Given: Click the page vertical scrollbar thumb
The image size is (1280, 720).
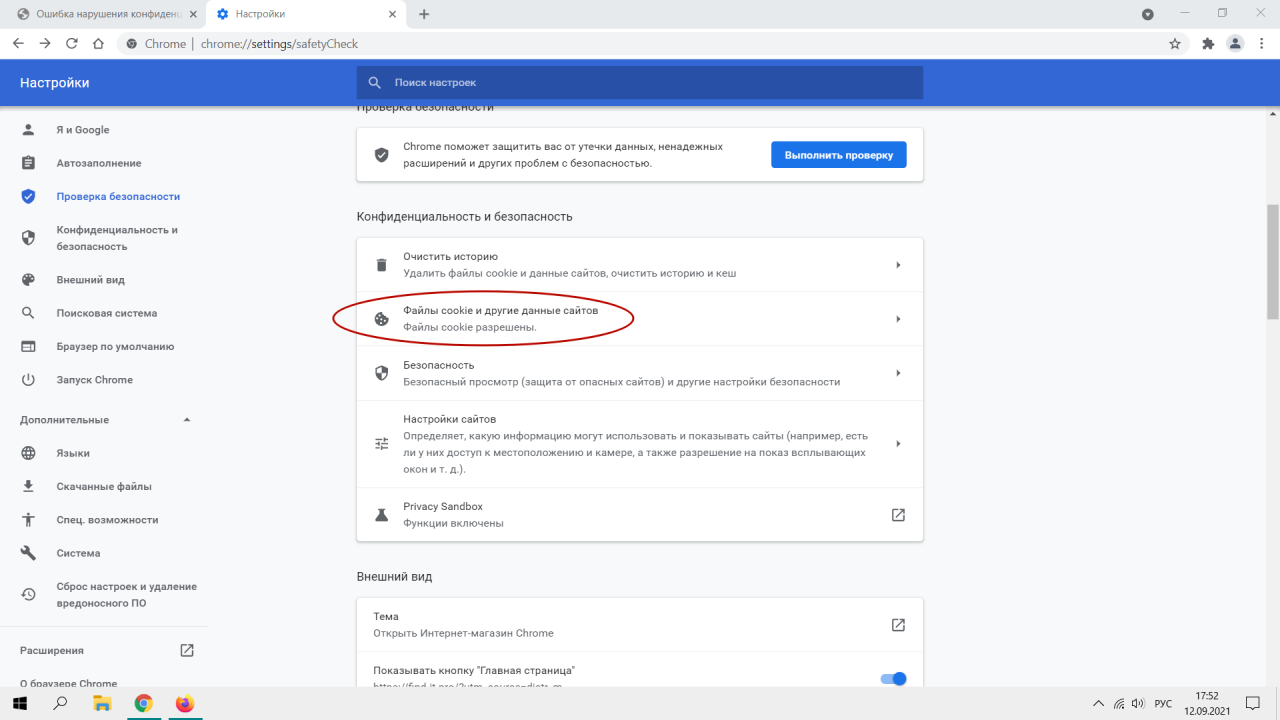Looking at the screenshot, I should 1272,260.
